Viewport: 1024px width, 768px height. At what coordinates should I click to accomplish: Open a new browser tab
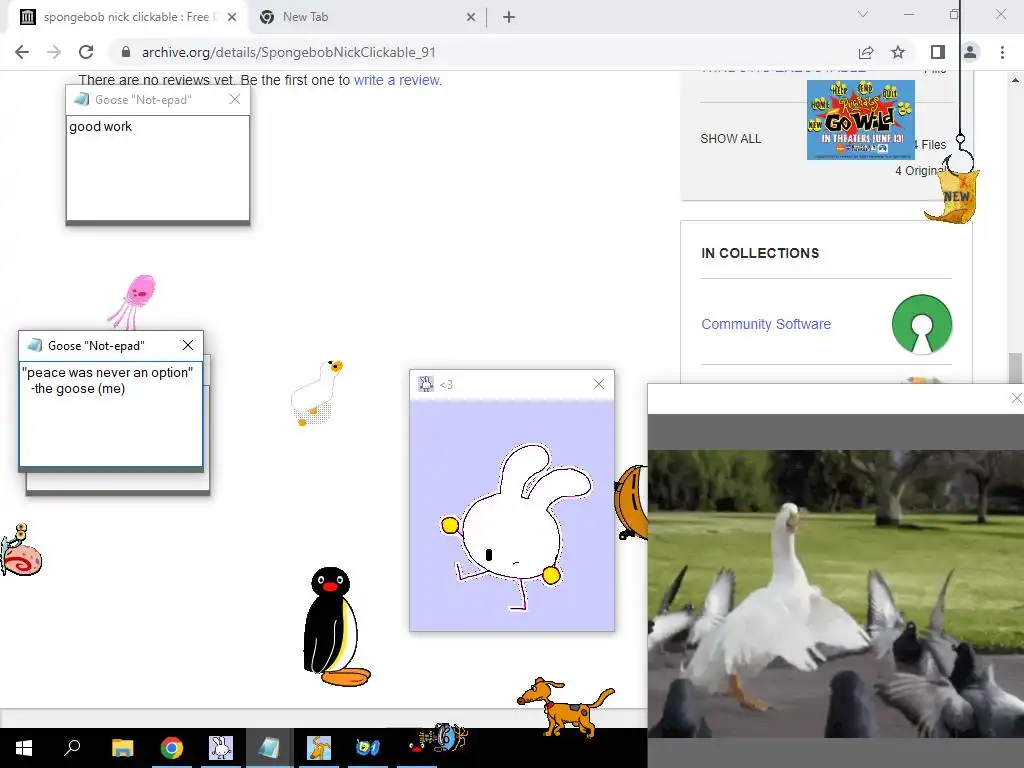click(509, 17)
